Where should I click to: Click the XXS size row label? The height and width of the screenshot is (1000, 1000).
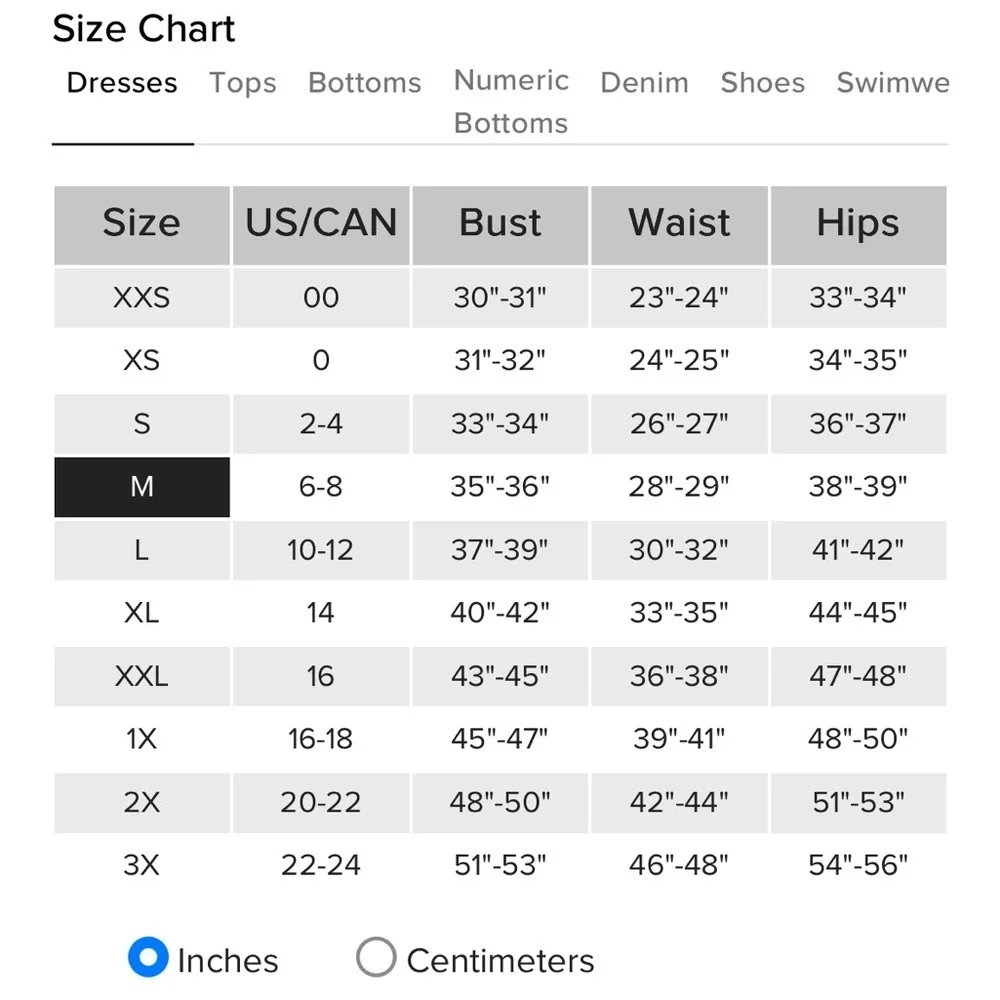tap(142, 298)
